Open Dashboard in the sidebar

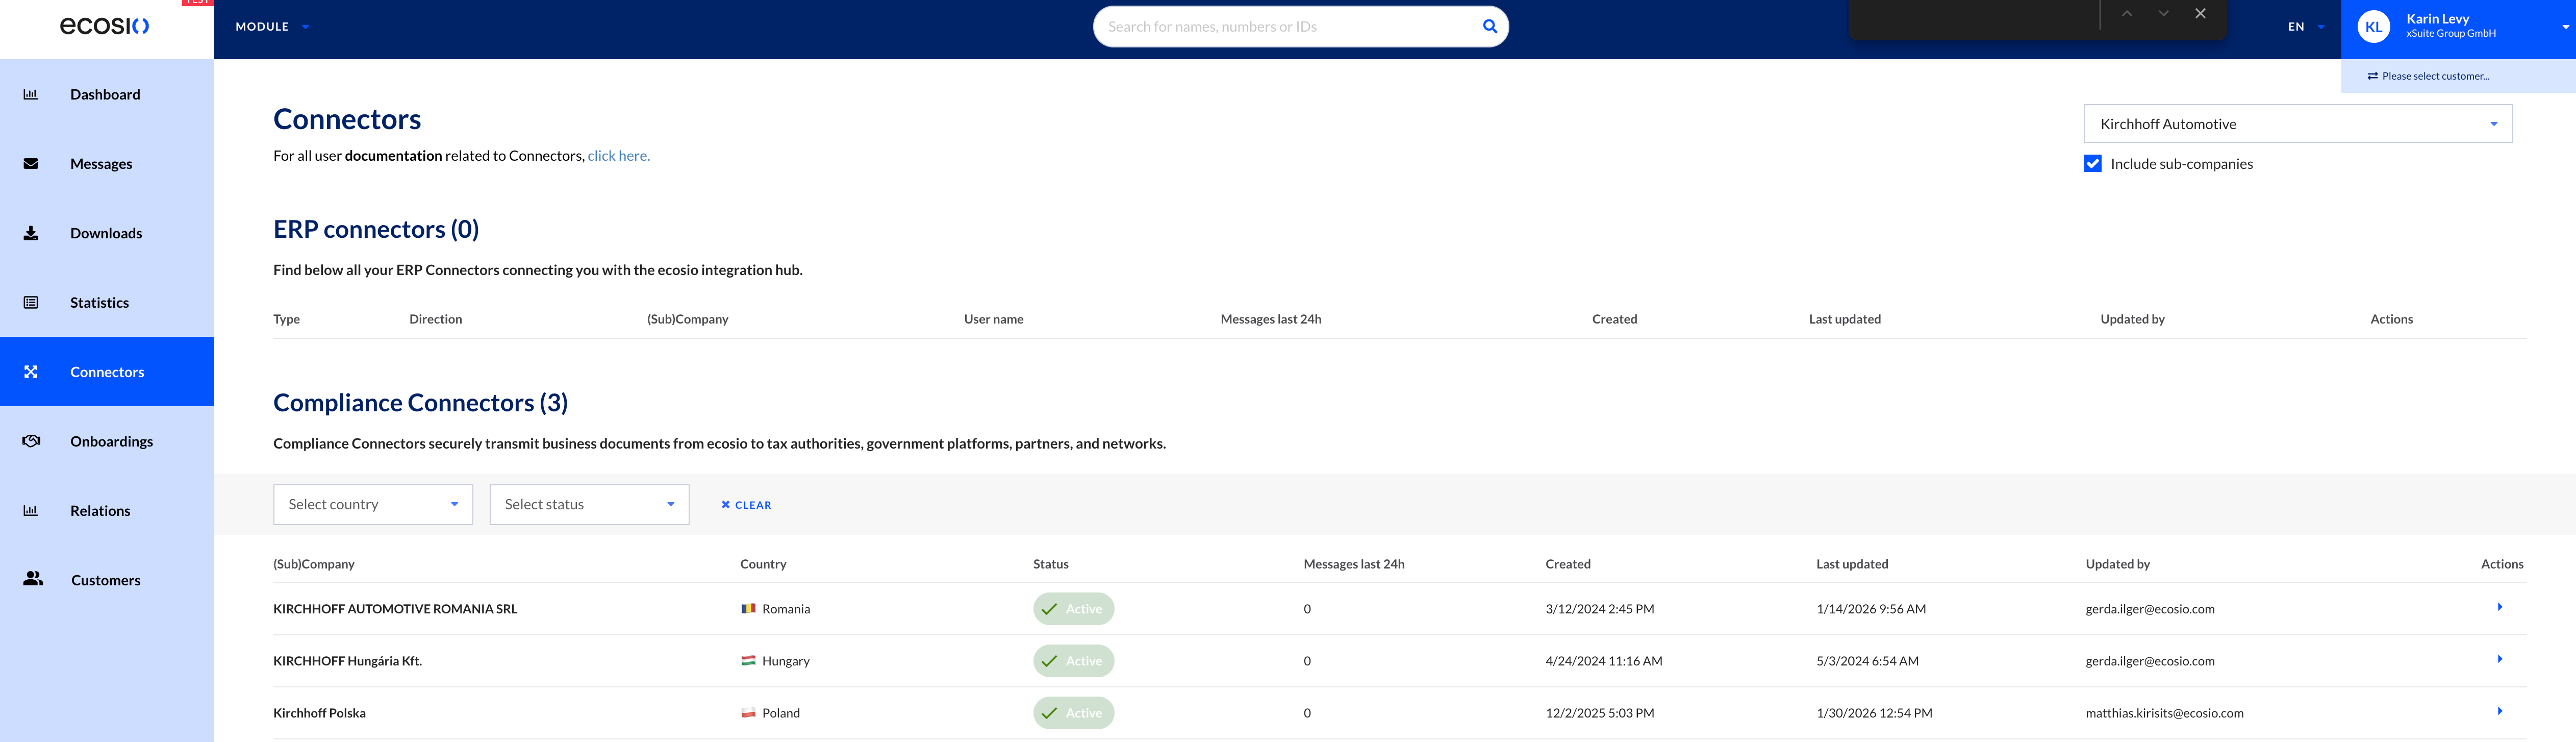107,95
